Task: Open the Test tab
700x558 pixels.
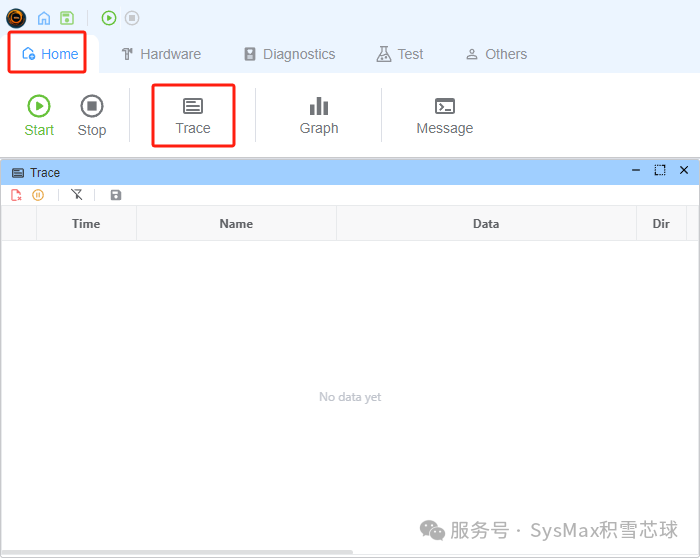Action: [x=400, y=54]
